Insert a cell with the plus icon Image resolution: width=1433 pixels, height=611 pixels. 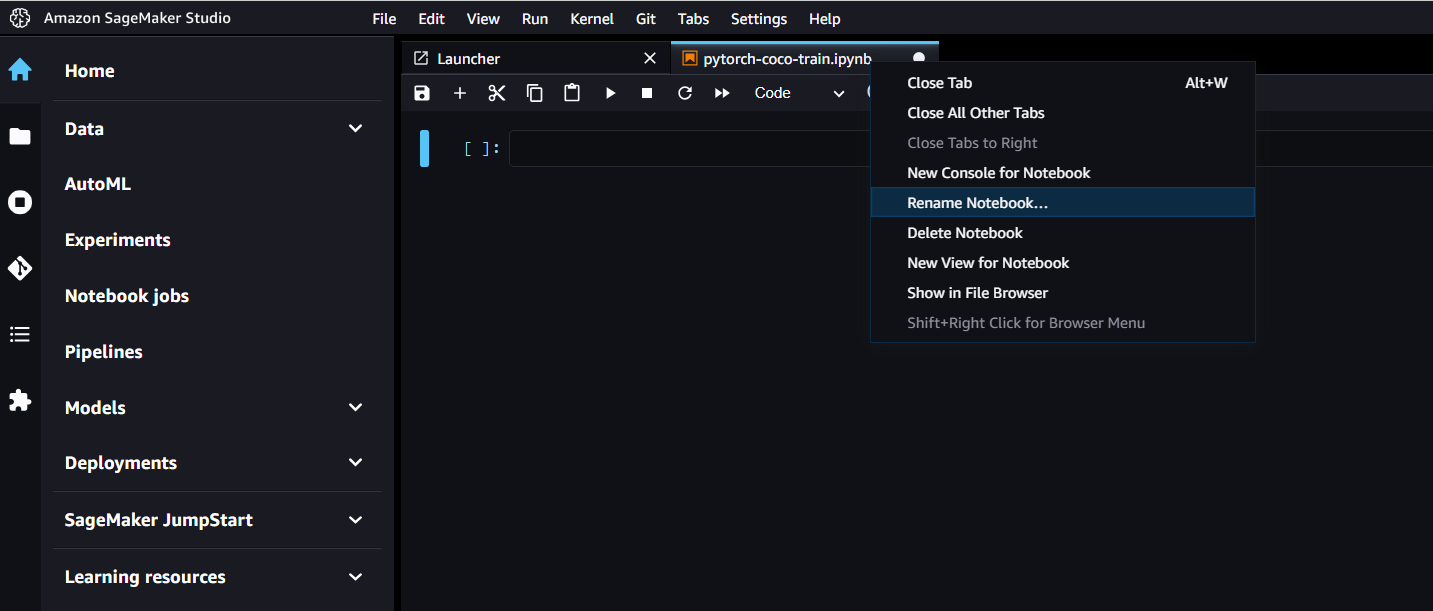pyautogui.click(x=460, y=93)
